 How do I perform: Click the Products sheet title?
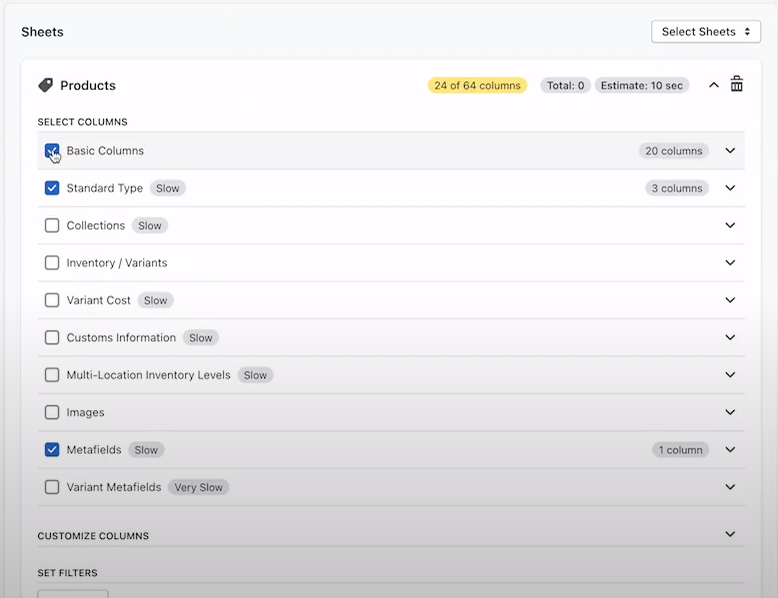coord(88,85)
